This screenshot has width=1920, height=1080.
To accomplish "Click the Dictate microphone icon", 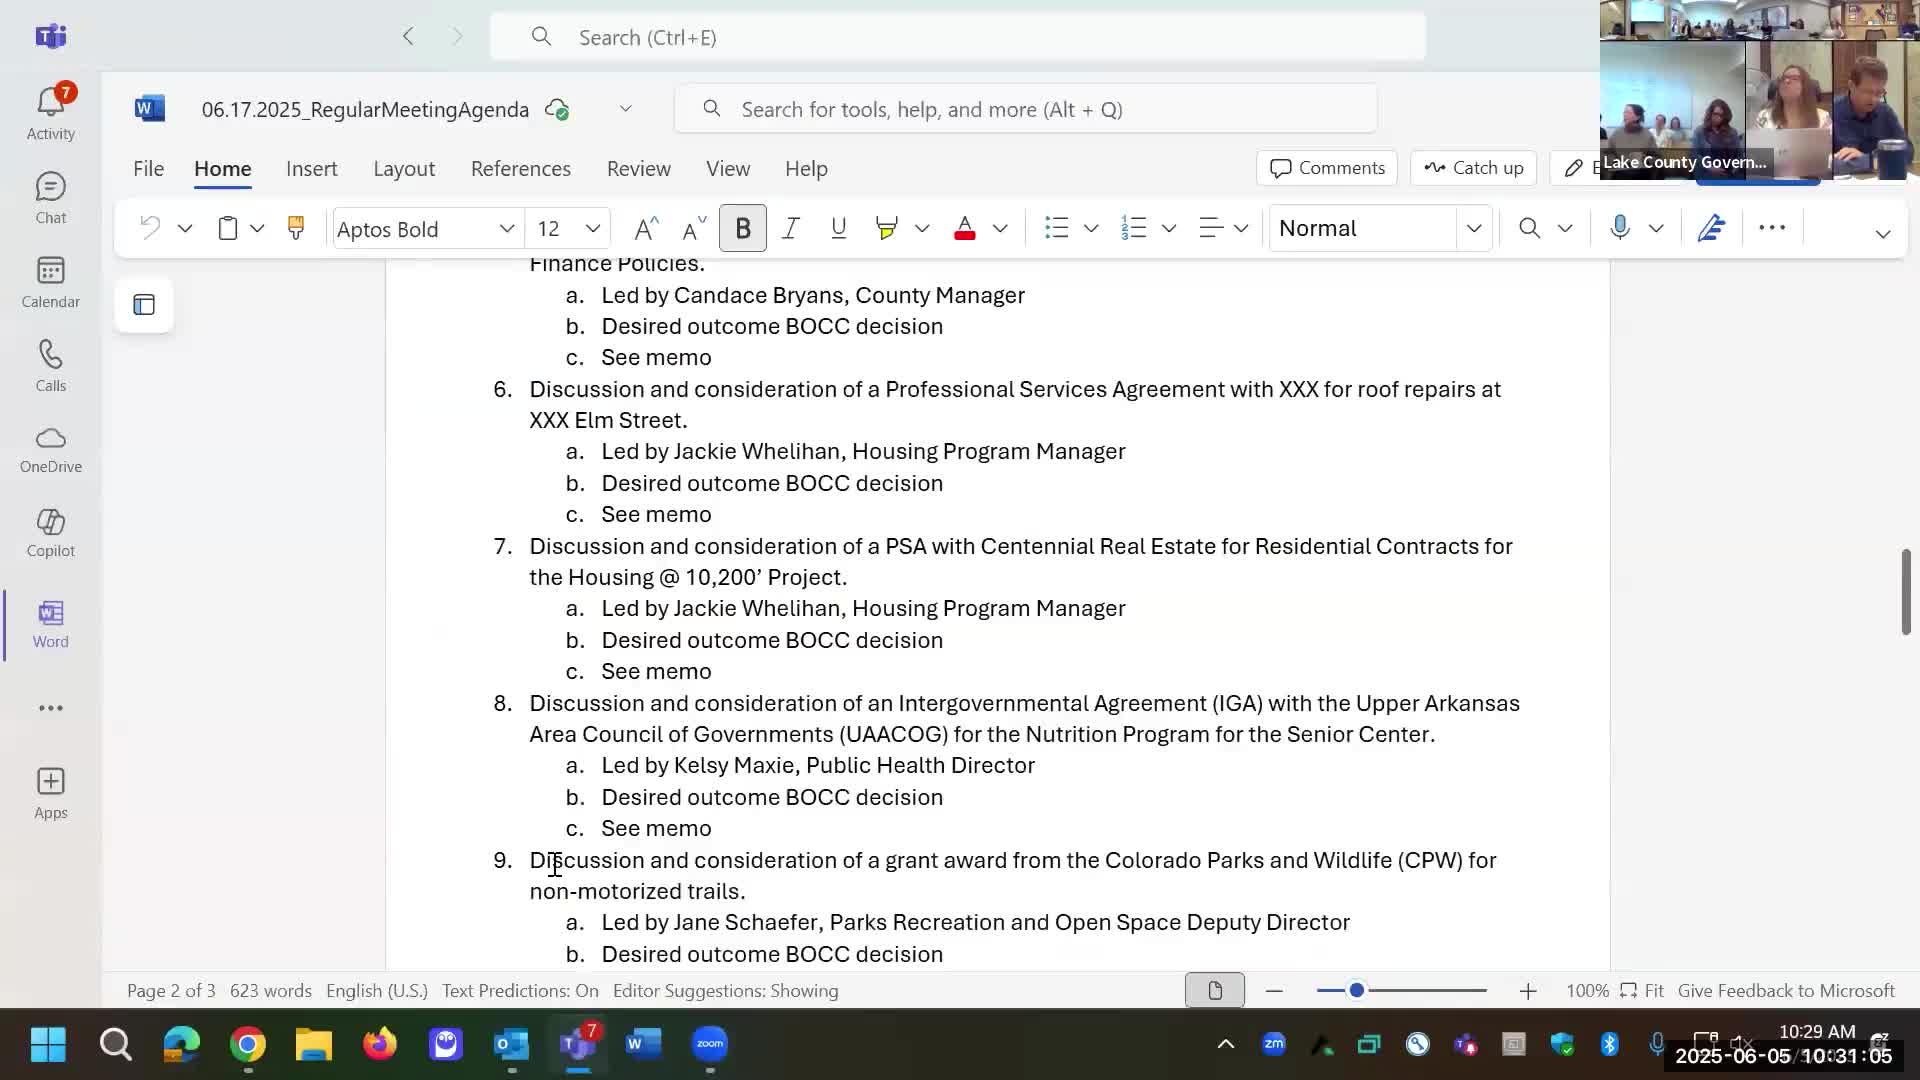I will point(1620,228).
